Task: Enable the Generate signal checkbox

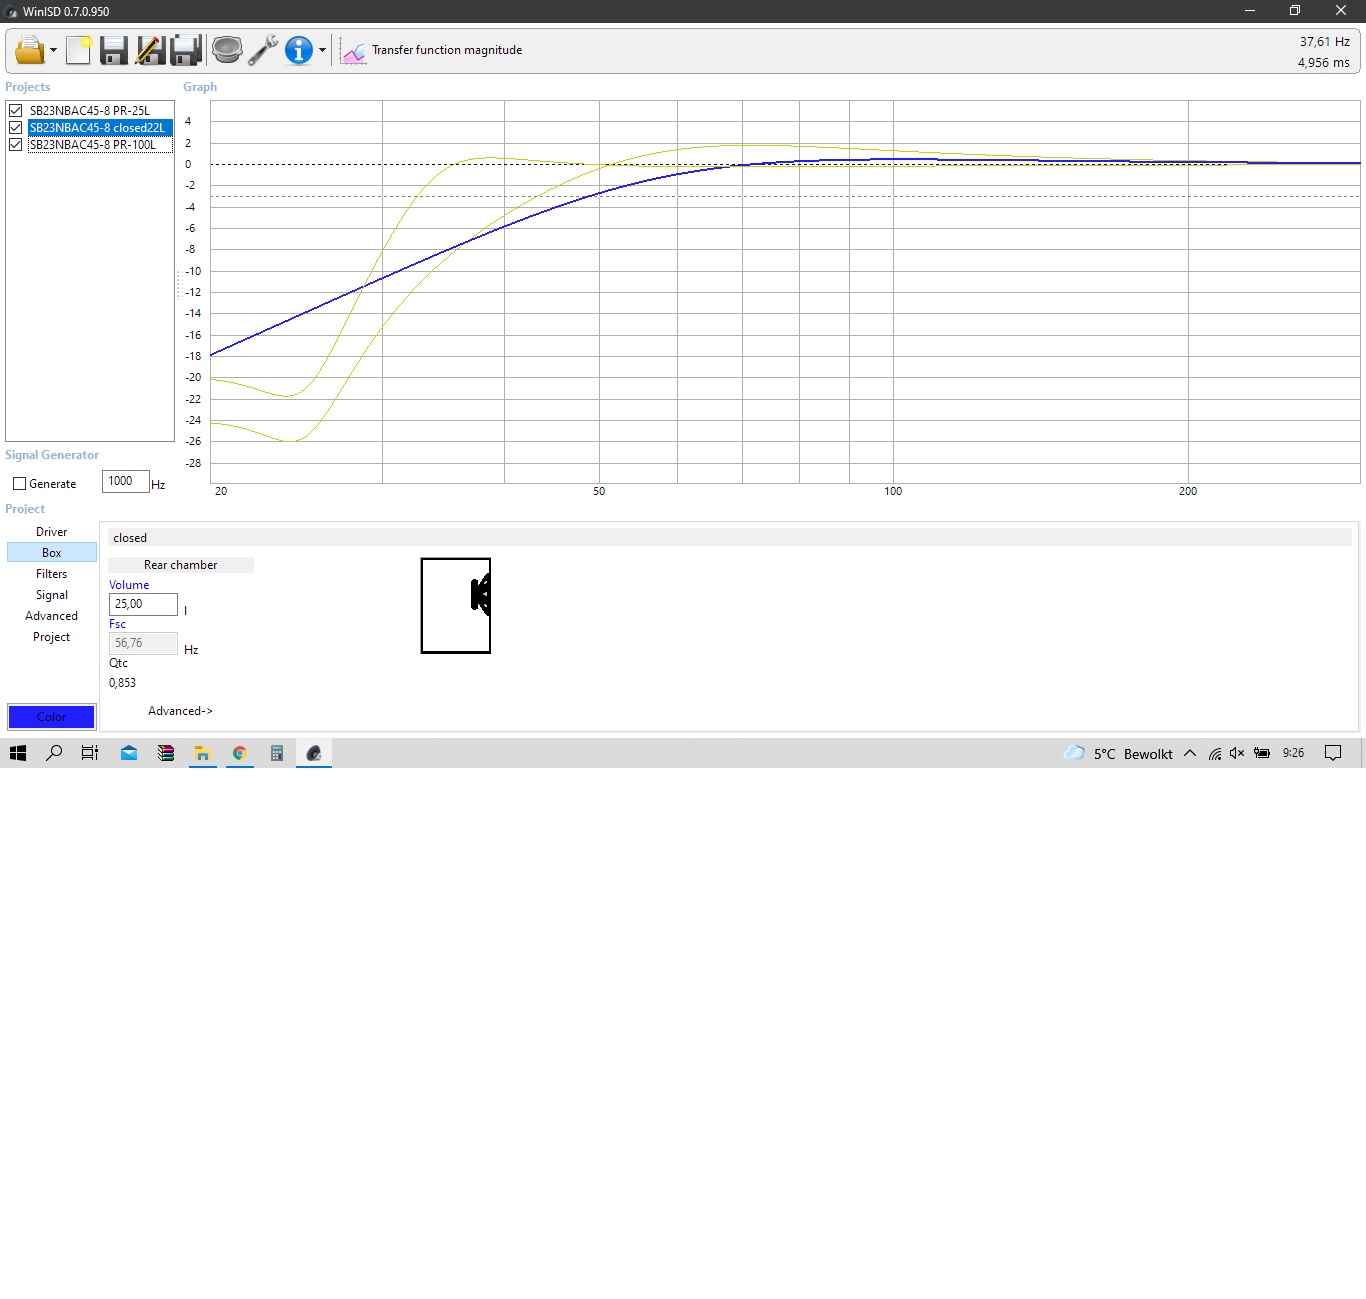Action: pyautogui.click(x=19, y=484)
